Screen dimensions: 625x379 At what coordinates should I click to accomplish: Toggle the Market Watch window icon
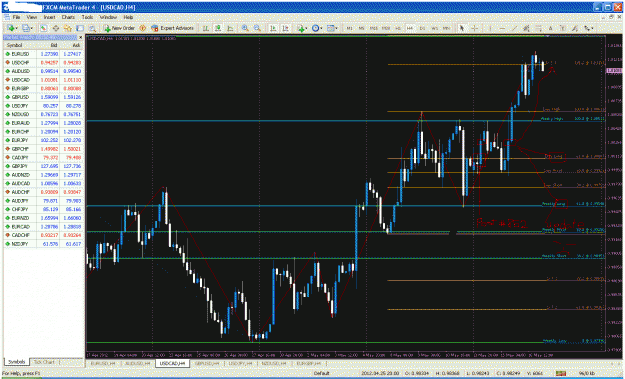pyautogui.click(x=43, y=28)
